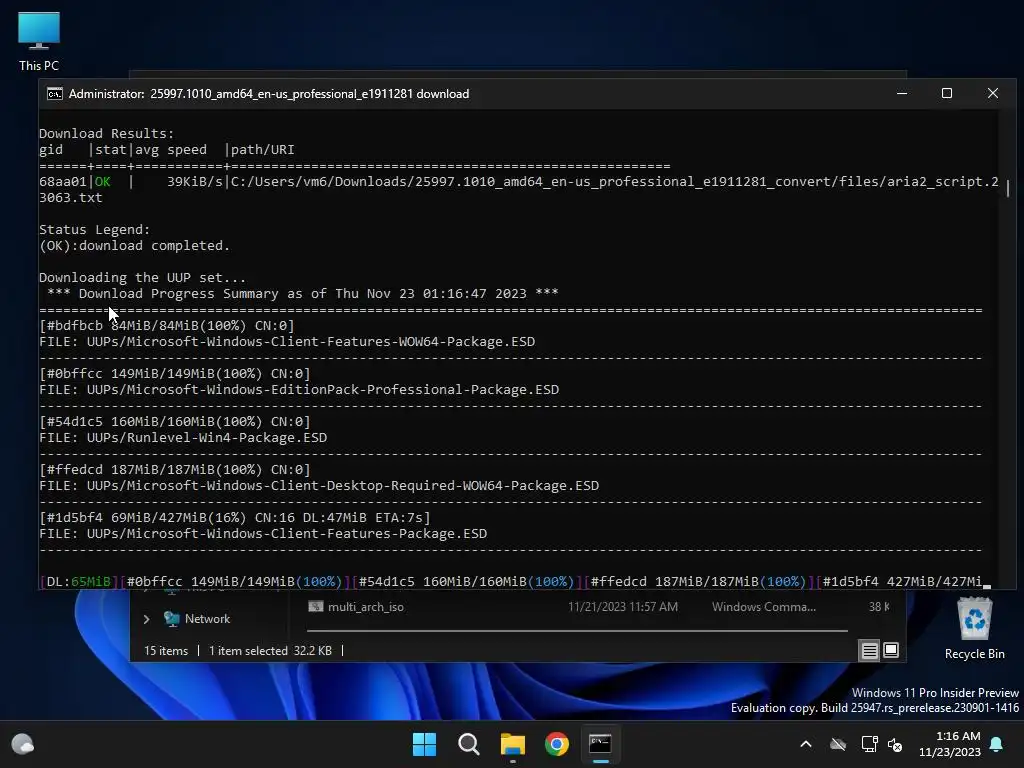This screenshot has width=1024, height=768.
Task: Open taskbar Search
Action: (x=468, y=744)
